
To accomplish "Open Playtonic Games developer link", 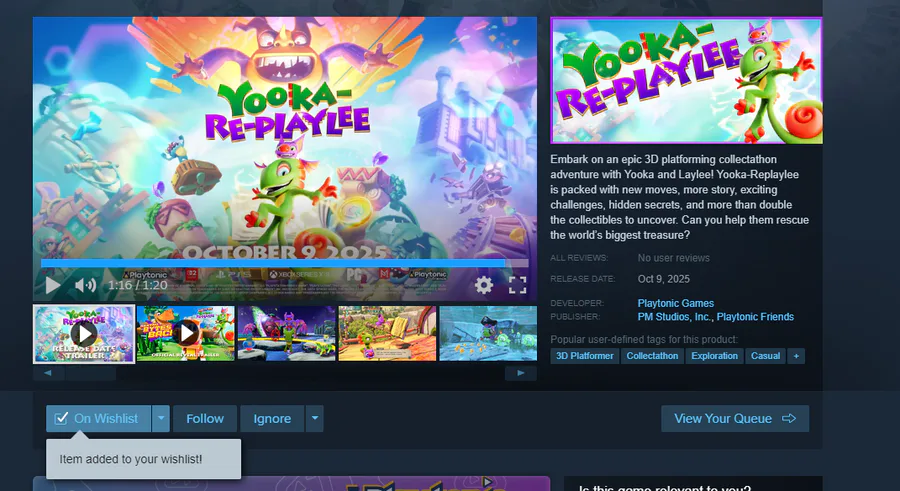I will coord(676,303).
